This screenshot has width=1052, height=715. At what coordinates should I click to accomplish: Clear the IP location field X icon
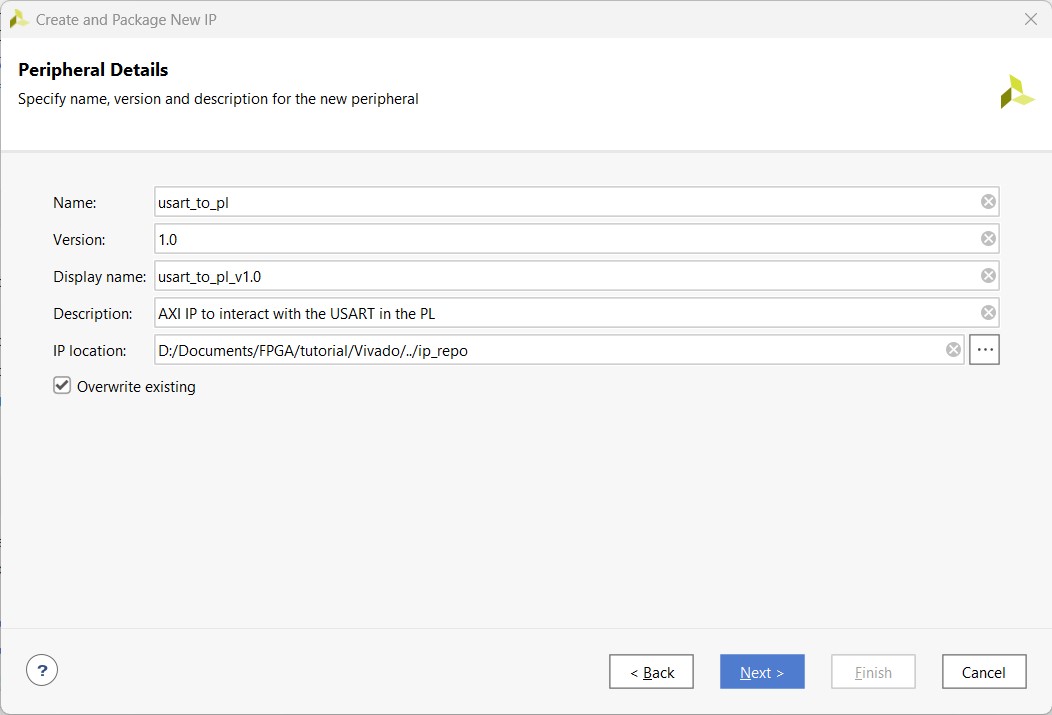953,350
